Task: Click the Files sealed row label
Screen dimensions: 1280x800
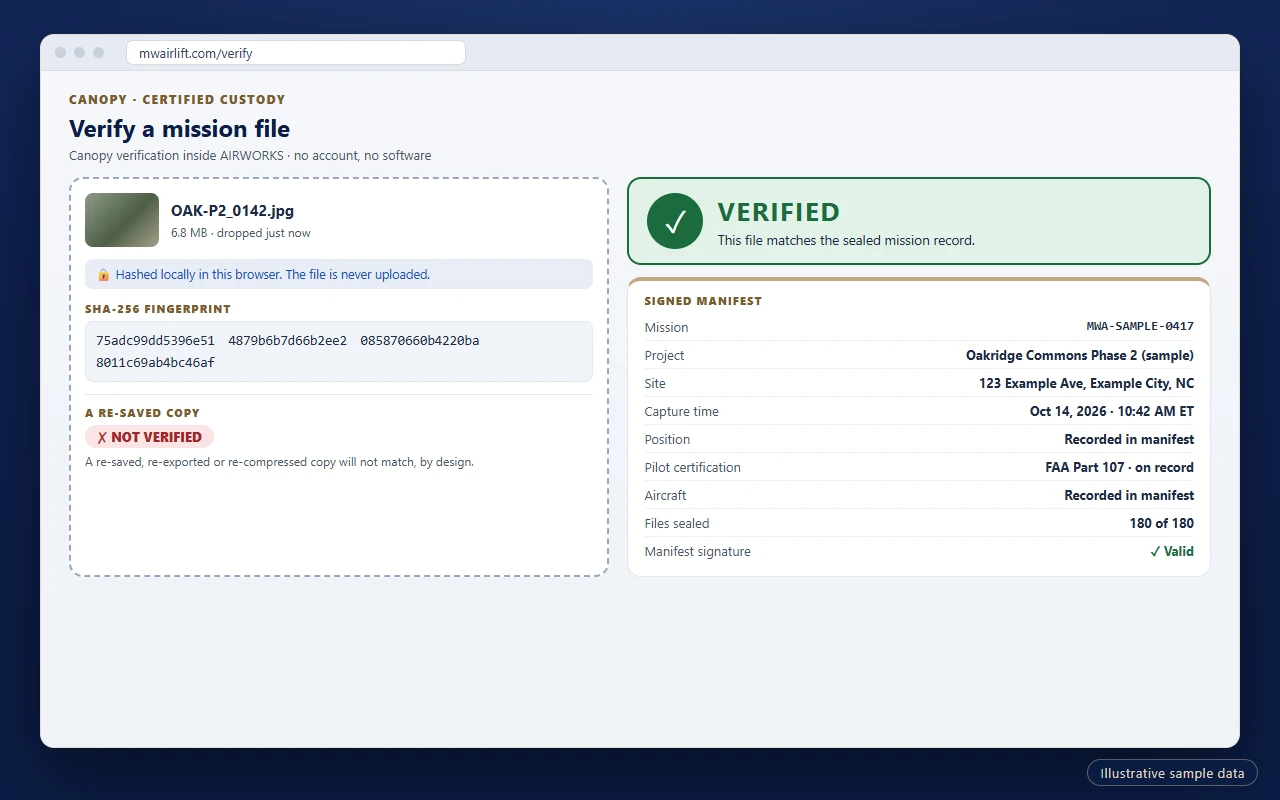Action: 677,523
